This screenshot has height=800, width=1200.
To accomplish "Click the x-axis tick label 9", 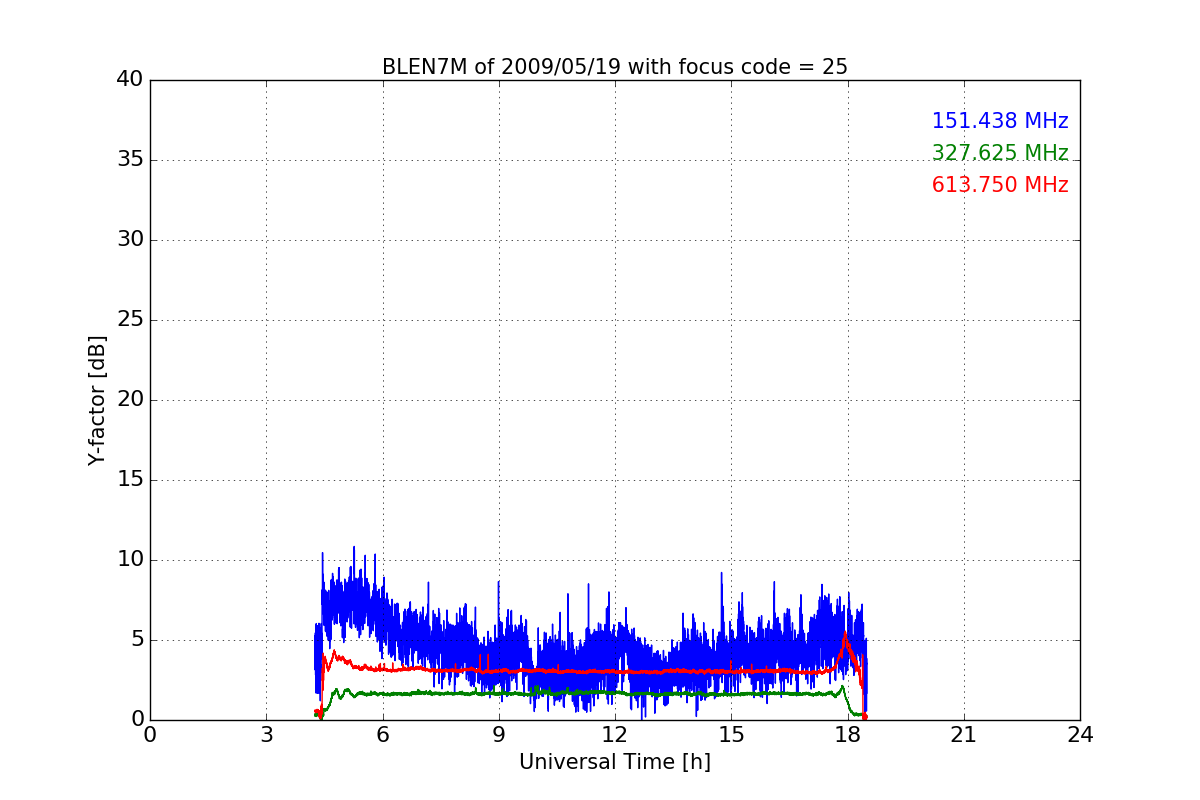I will (499, 735).
